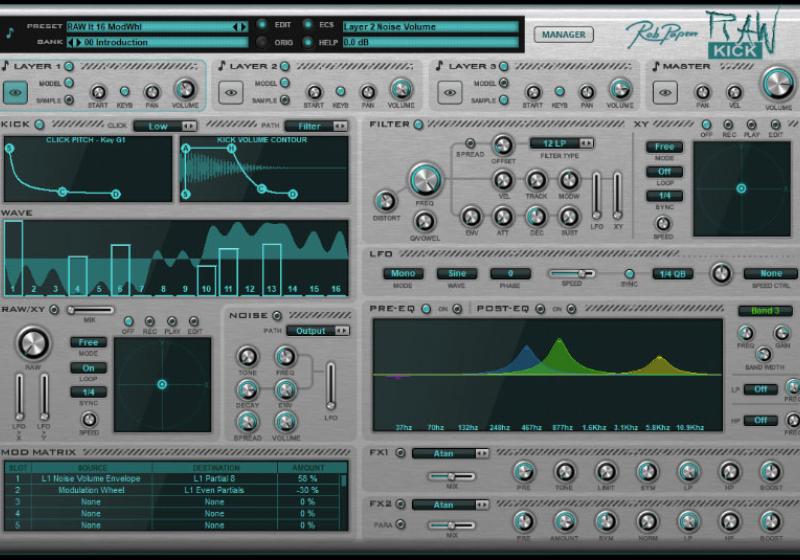Toggle Layer 2 Sample radio button
800x560 pixels.
coord(285,100)
